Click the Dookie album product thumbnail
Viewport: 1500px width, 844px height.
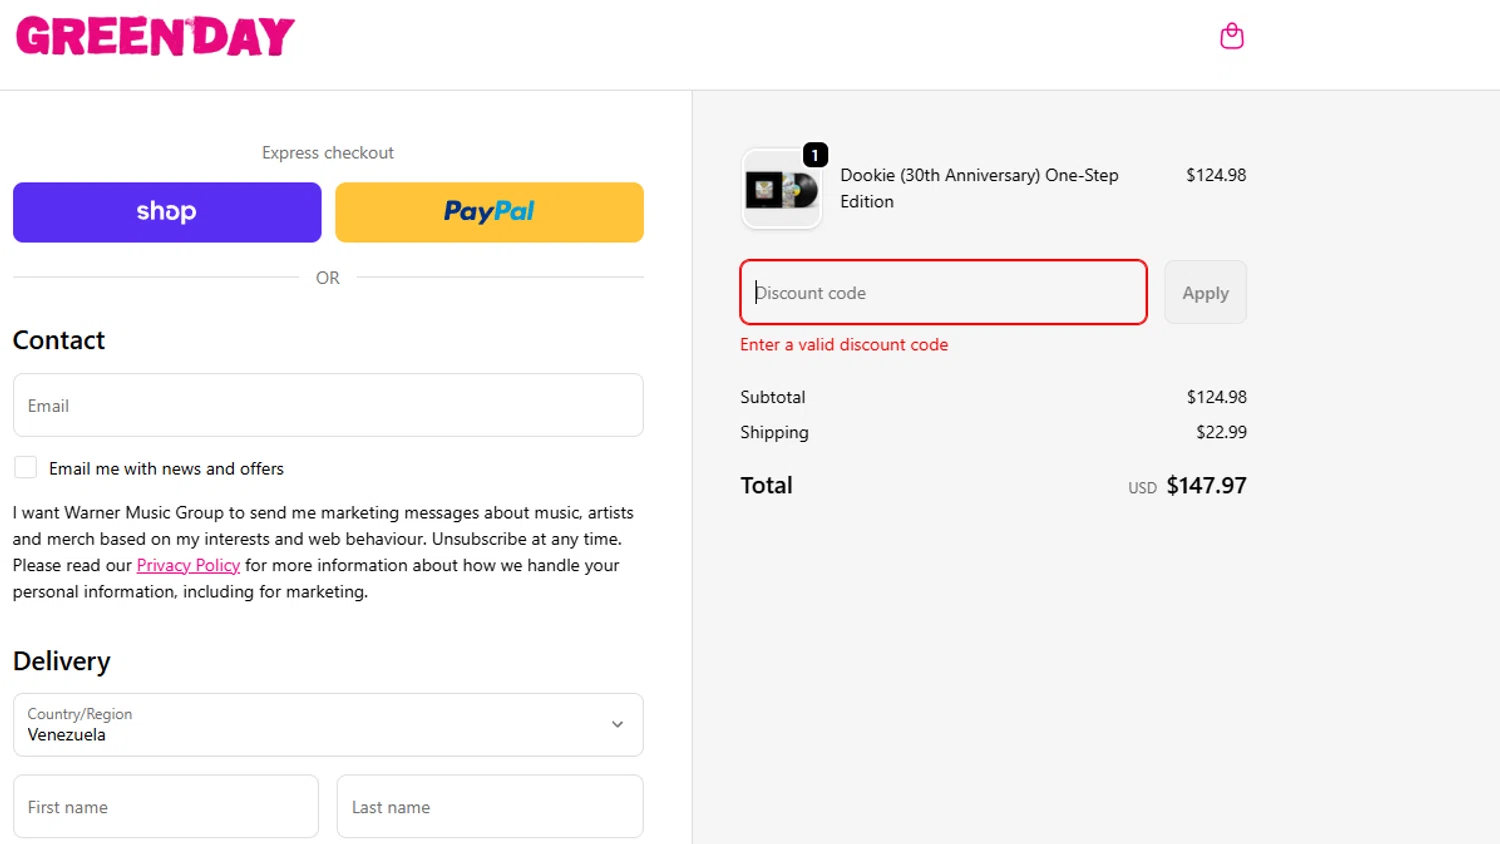click(781, 189)
